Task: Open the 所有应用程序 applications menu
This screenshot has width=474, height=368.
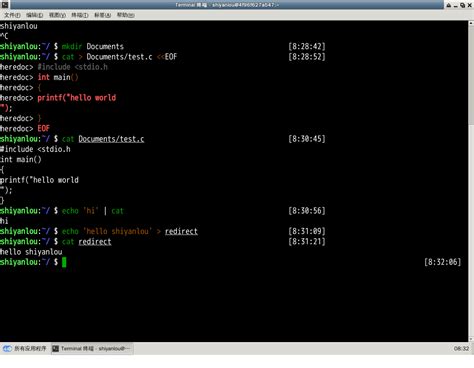Action: coord(25,349)
